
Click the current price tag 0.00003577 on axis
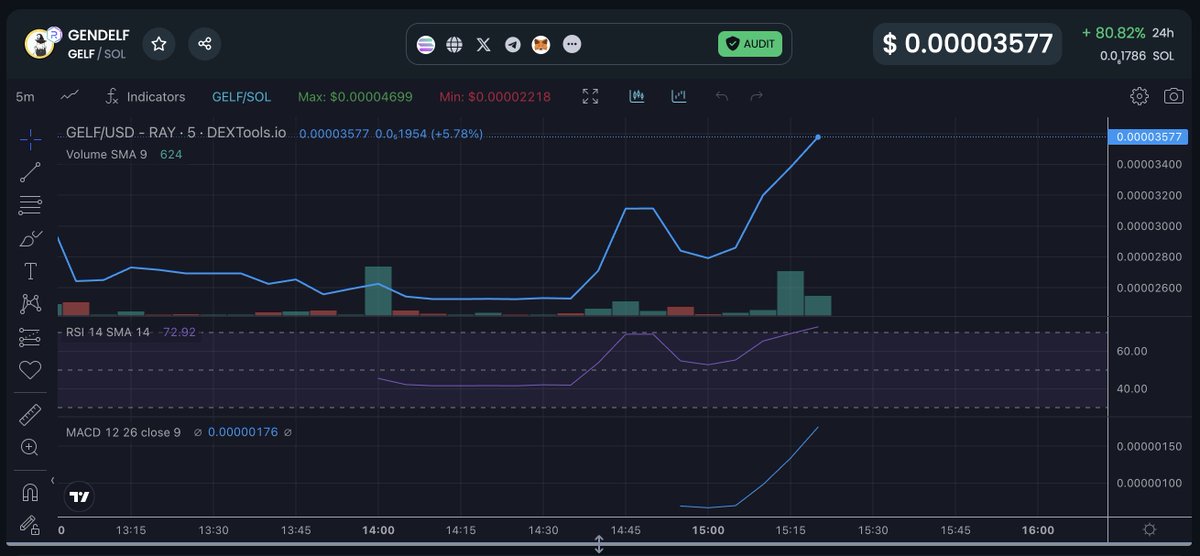click(x=1148, y=137)
